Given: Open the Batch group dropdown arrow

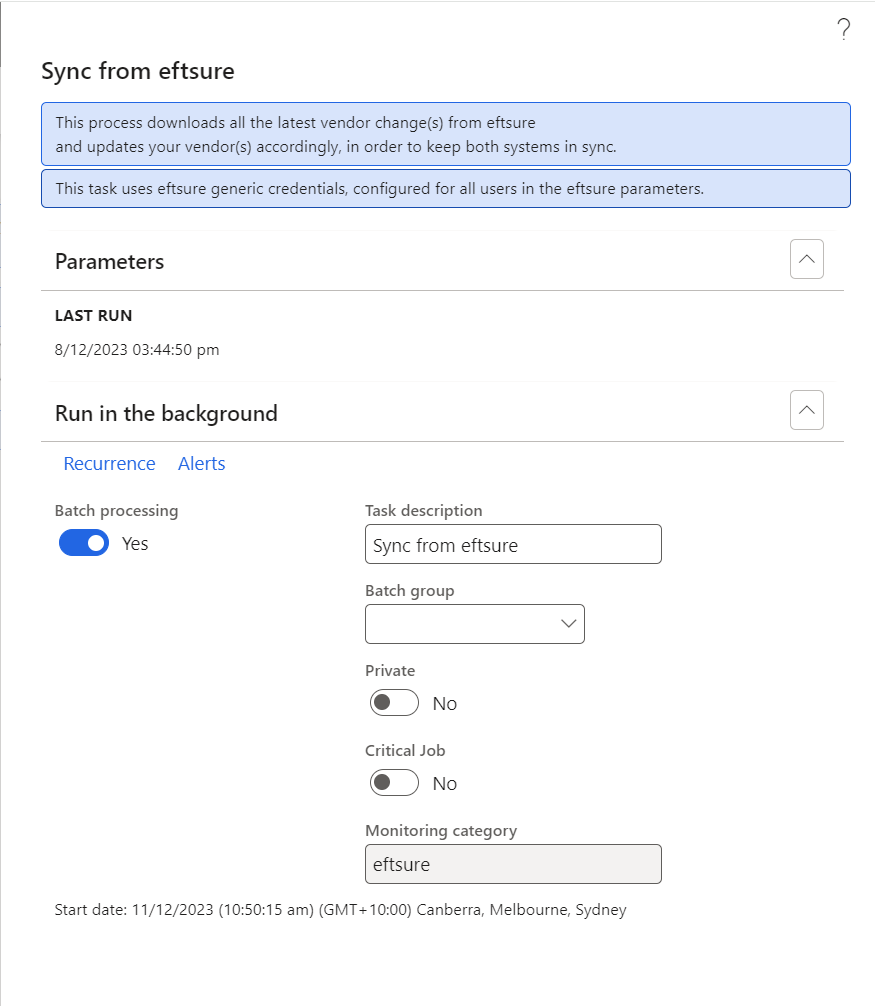Looking at the screenshot, I should tap(568, 624).
